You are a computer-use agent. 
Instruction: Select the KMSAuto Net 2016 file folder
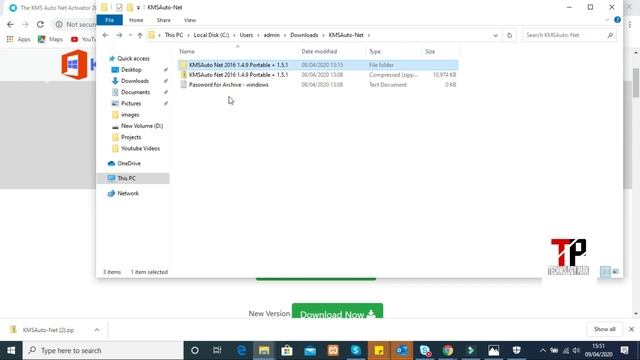coord(318,65)
